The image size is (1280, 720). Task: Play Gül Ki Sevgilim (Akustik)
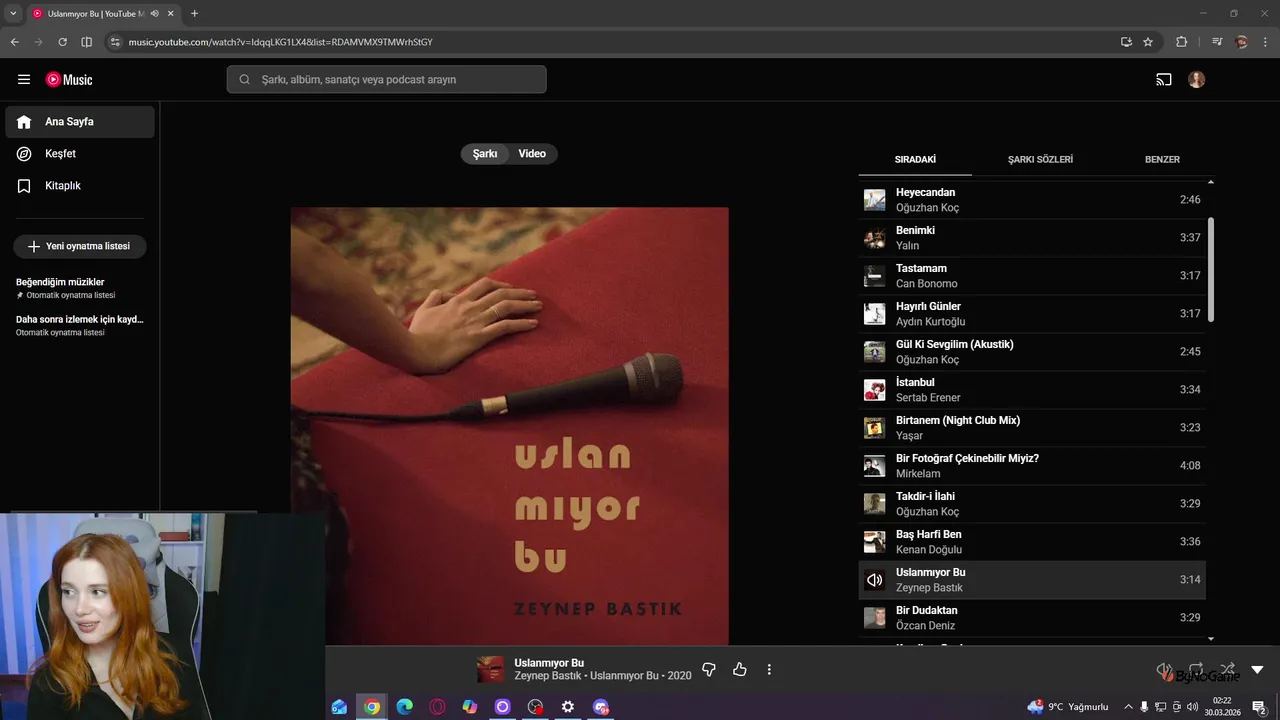(x=1032, y=352)
